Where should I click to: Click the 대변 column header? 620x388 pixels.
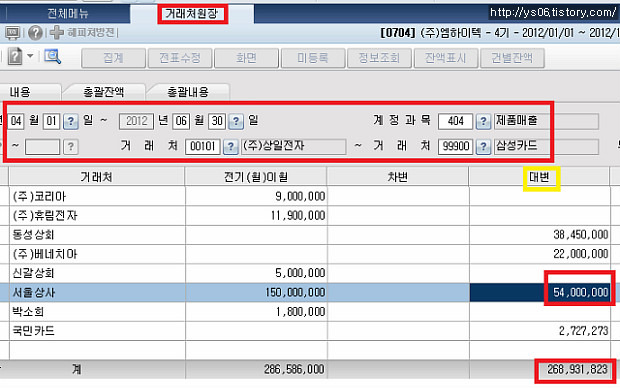pyautogui.click(x=539, y=176)
